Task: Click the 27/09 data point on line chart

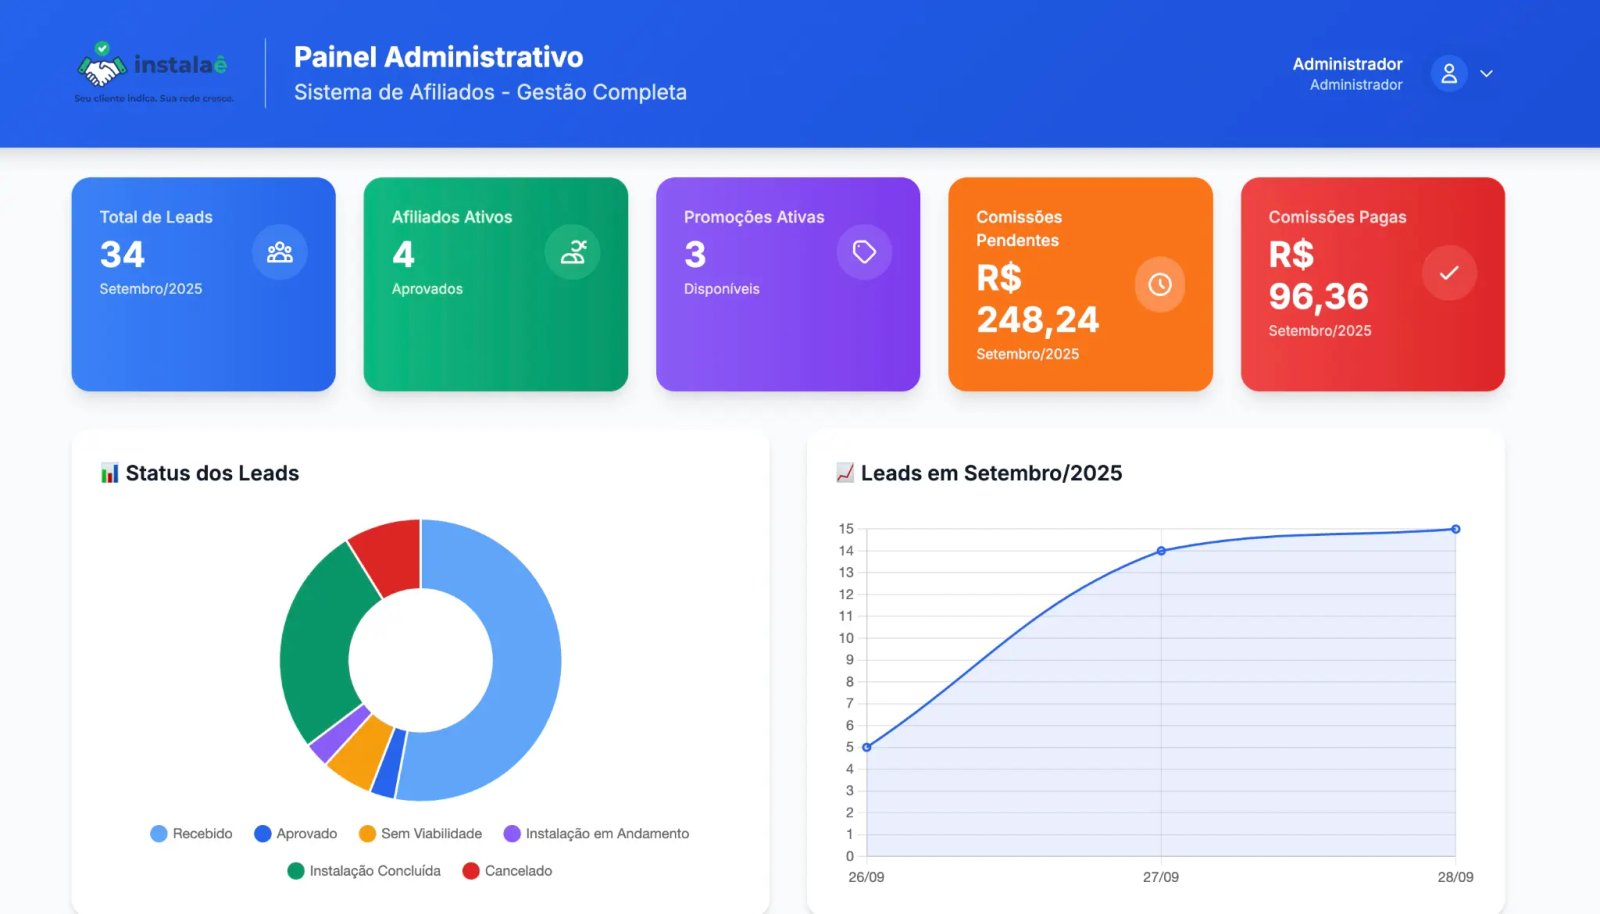Action: 1161,551
